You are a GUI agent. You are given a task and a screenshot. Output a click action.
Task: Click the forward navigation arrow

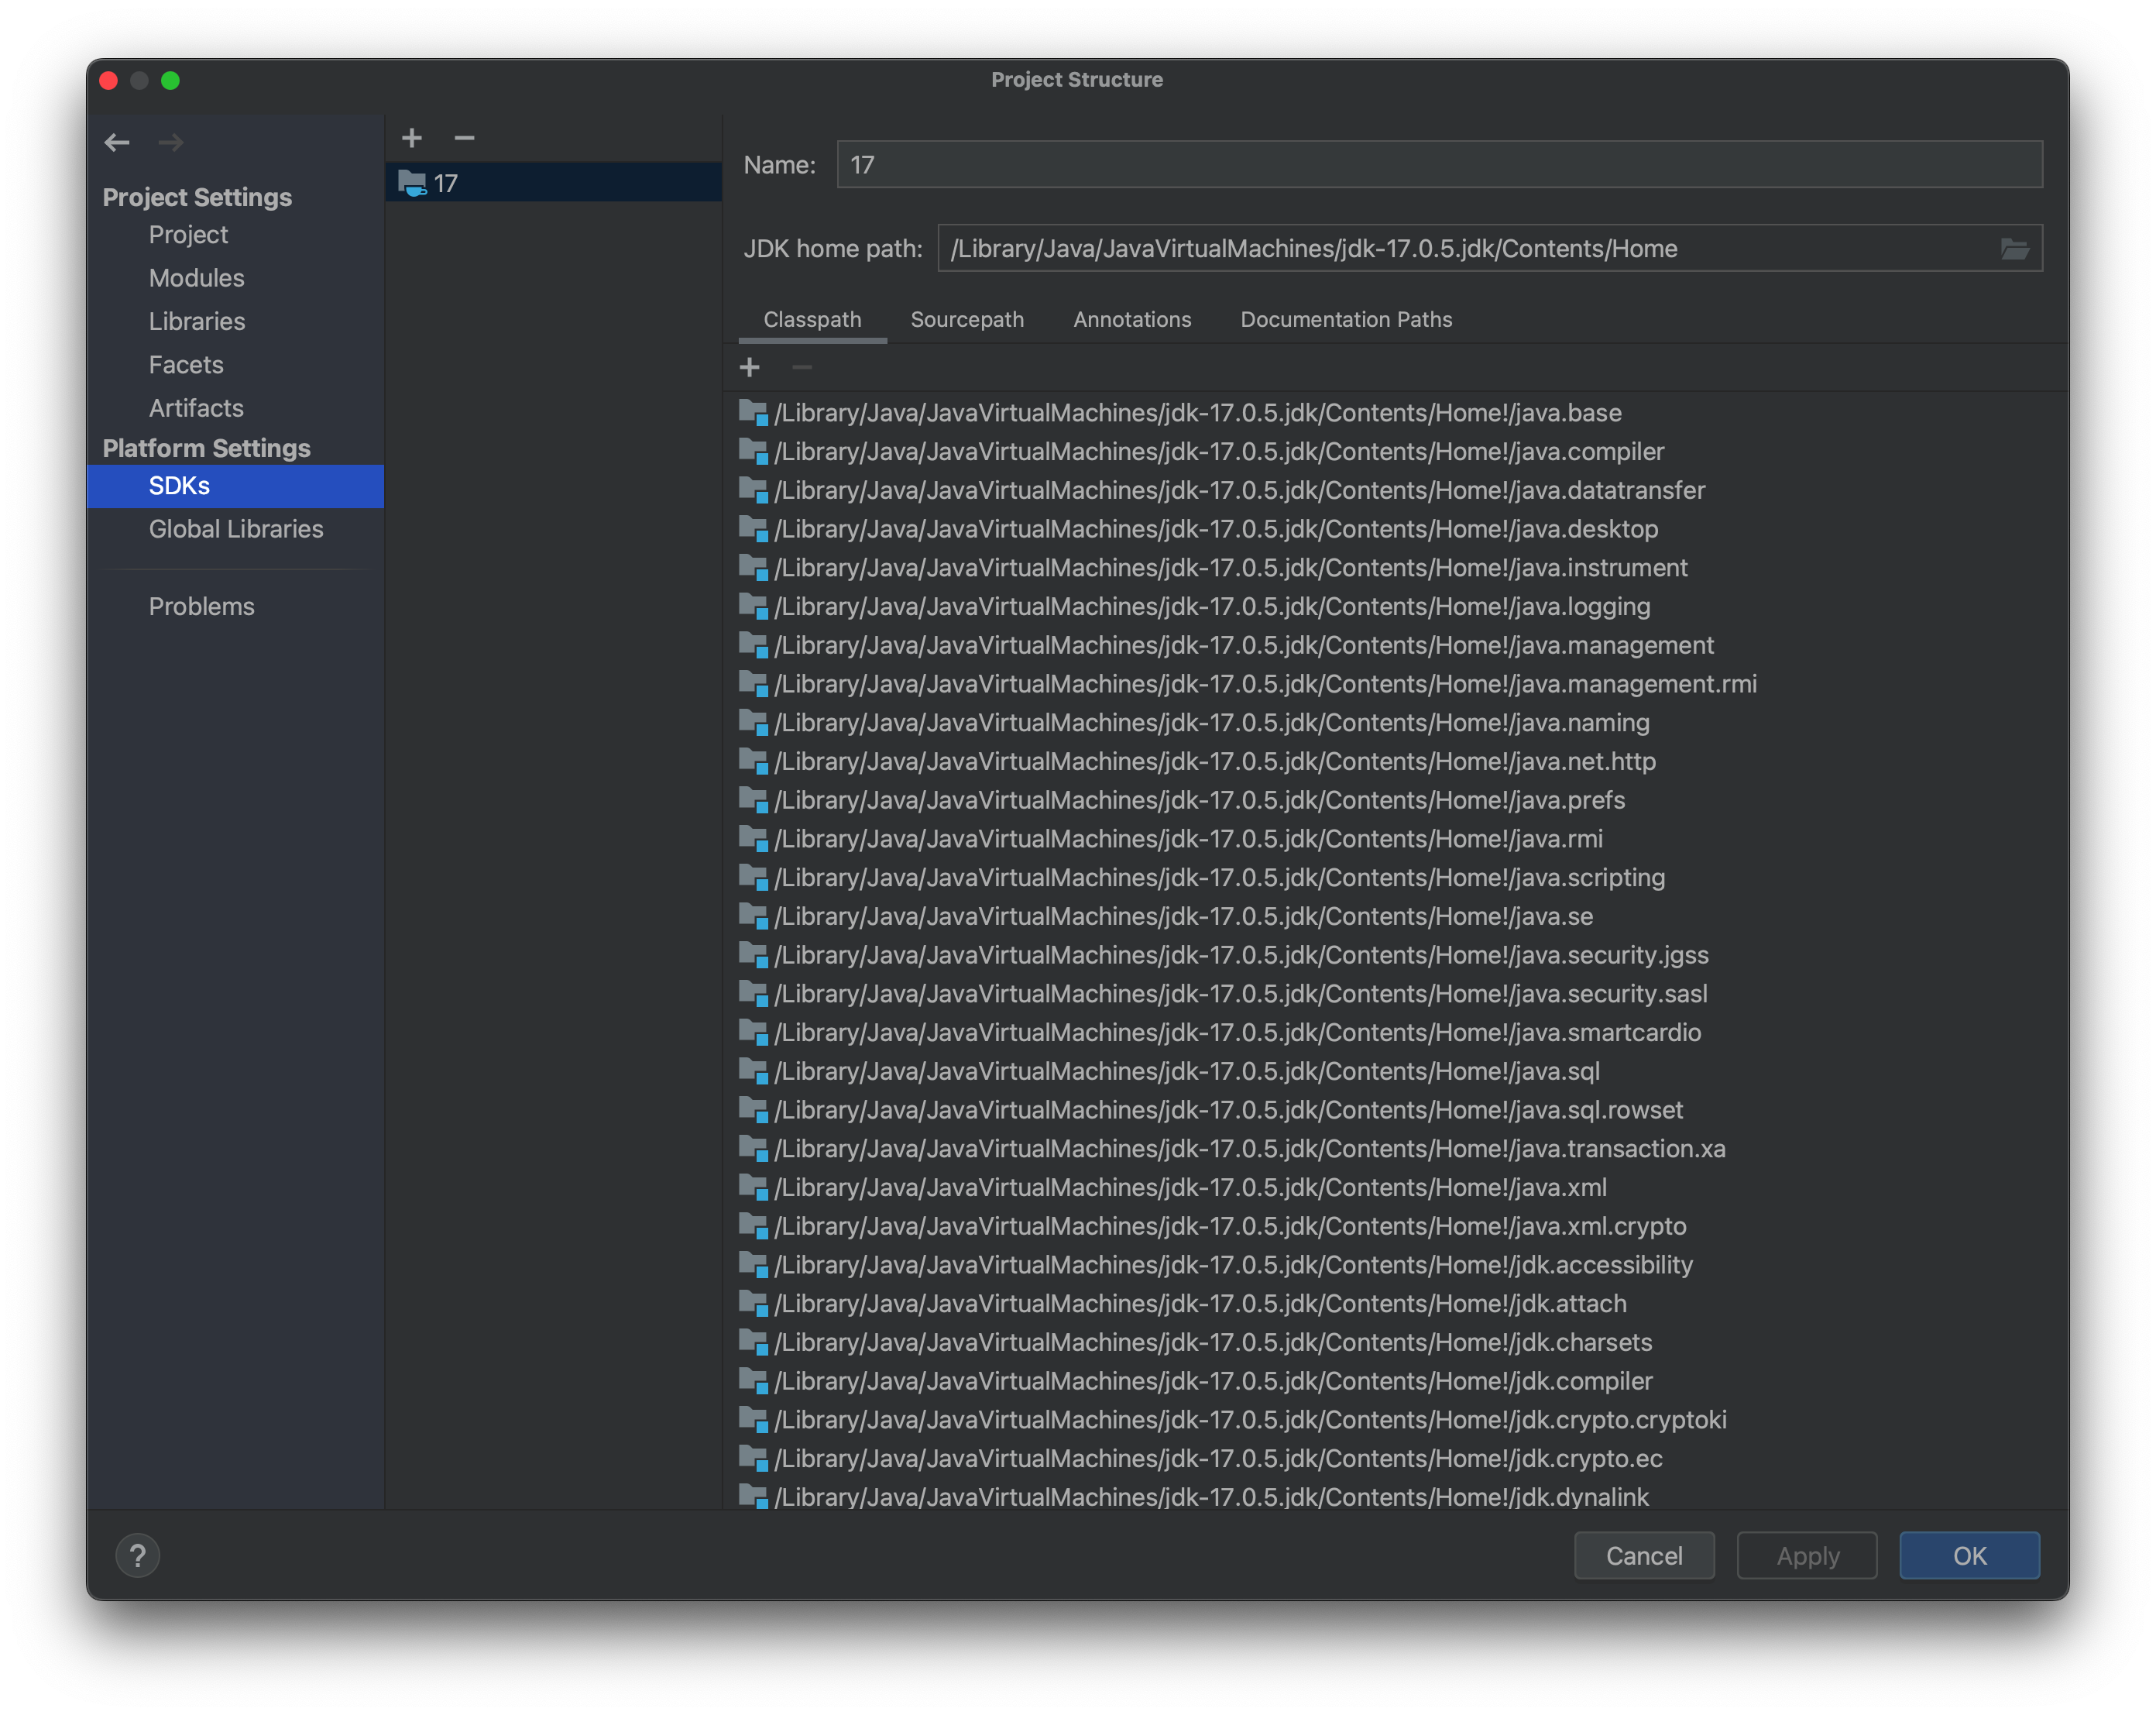[171, 142]
